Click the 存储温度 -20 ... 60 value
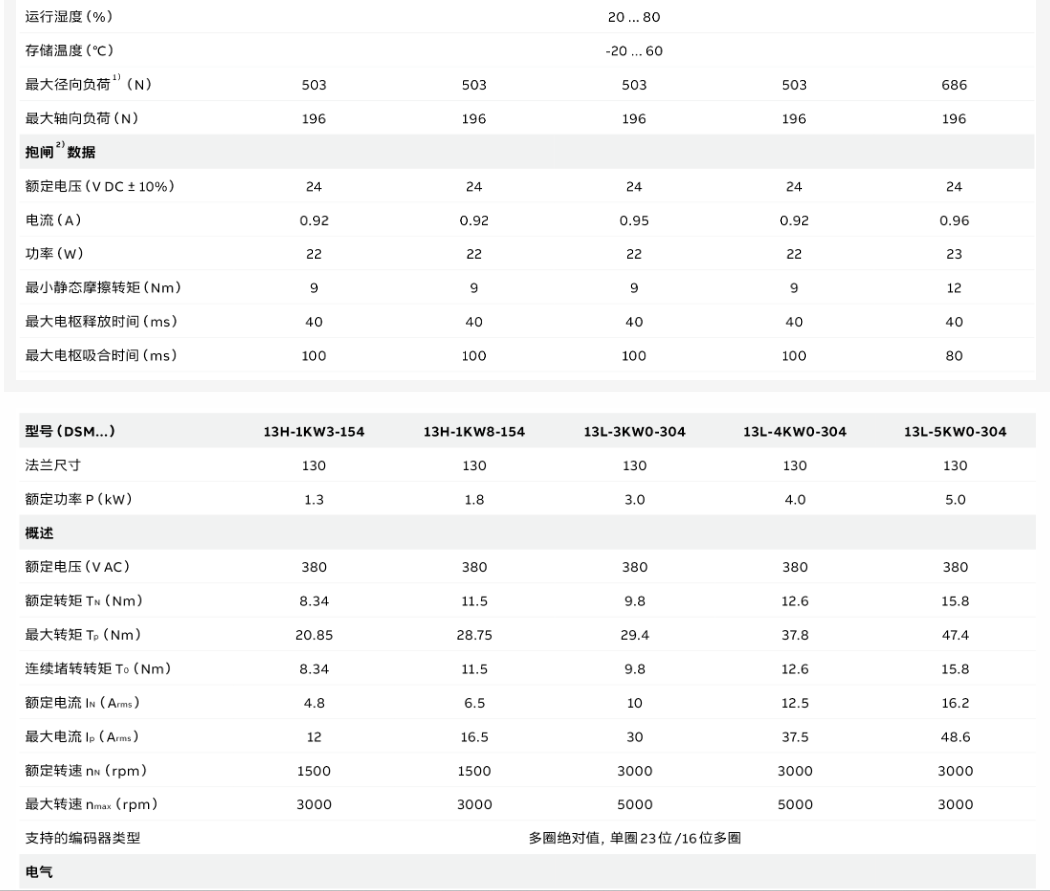 [634, 51]
